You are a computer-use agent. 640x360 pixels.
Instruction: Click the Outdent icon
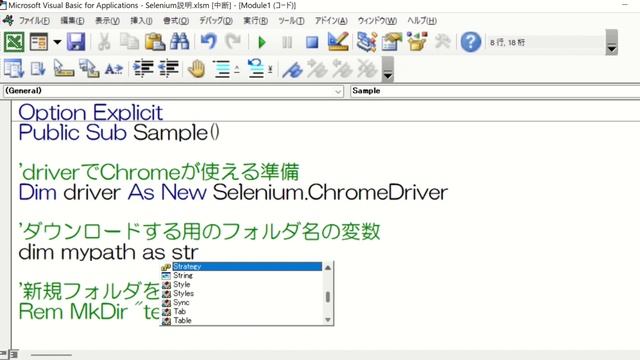coord(169,69)
